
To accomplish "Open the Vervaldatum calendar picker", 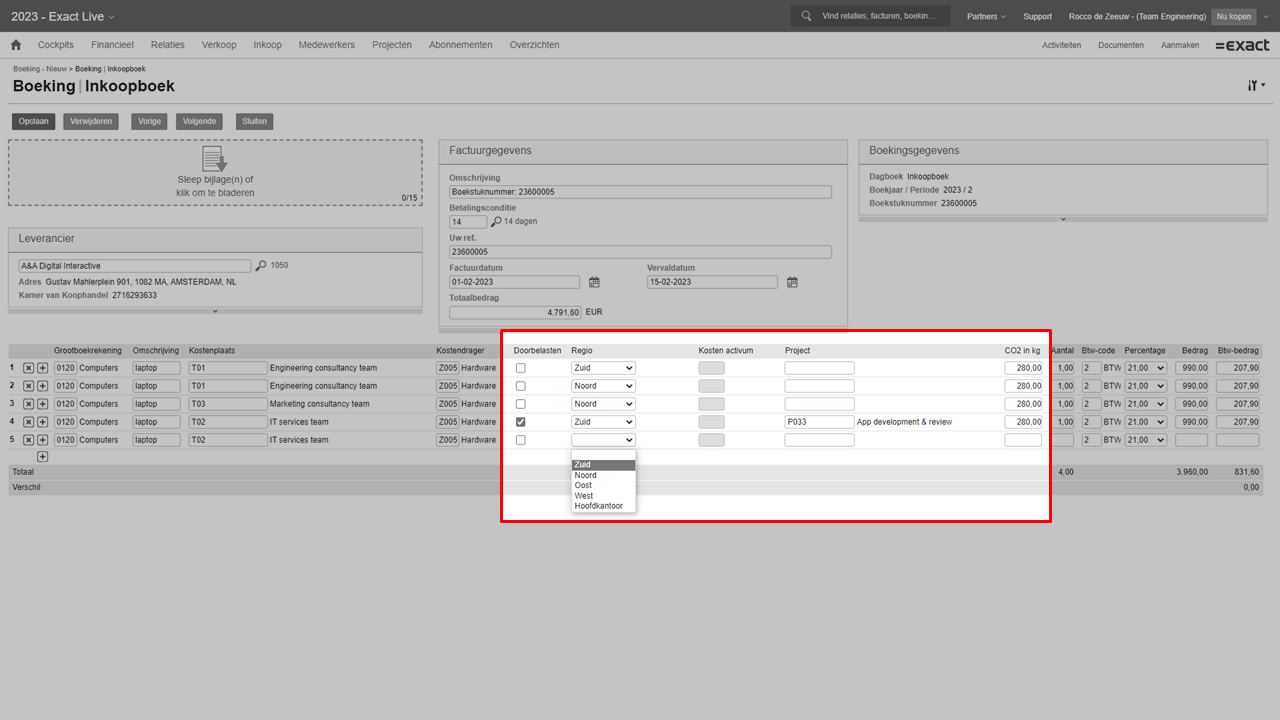I will click(792, 282).
